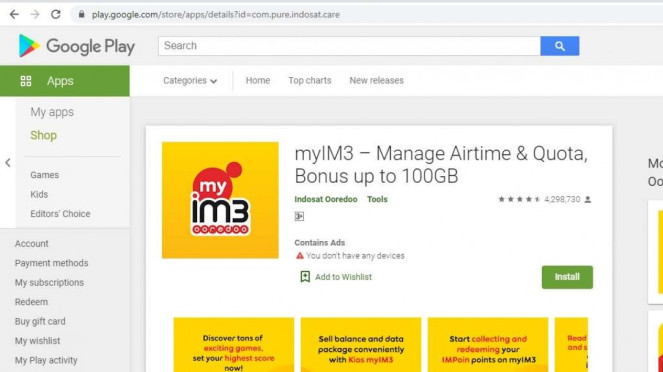
Task: Click the myIM3 app title text
Action: point(441,165)
